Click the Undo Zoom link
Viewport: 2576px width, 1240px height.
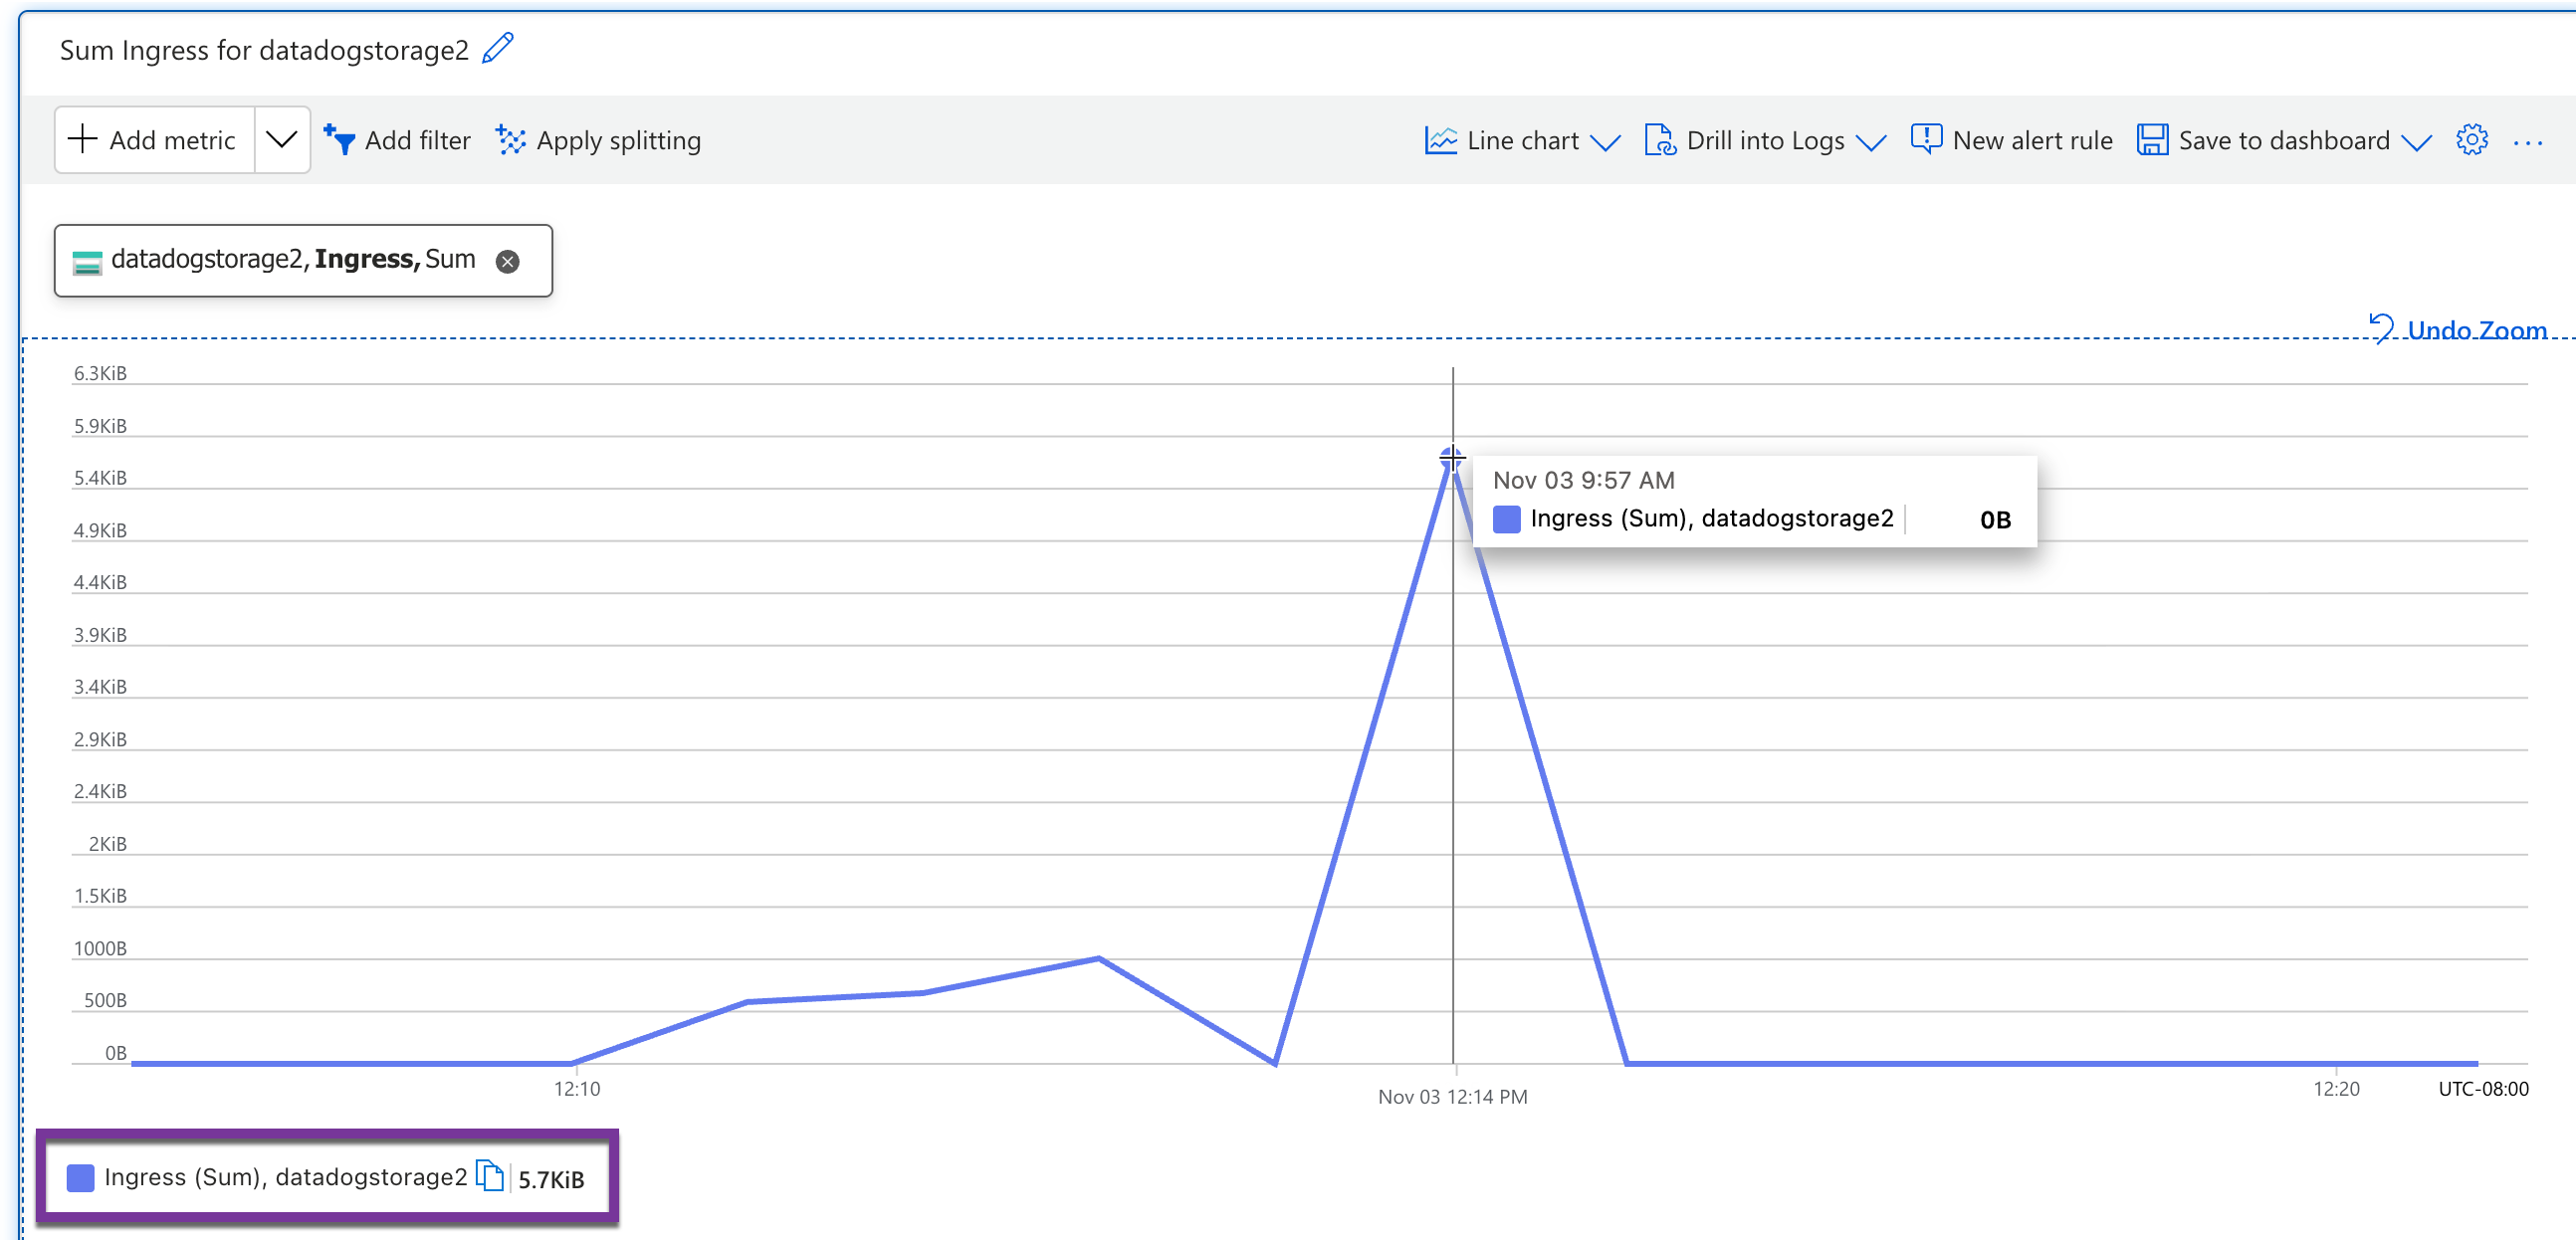pos(2475,330)
